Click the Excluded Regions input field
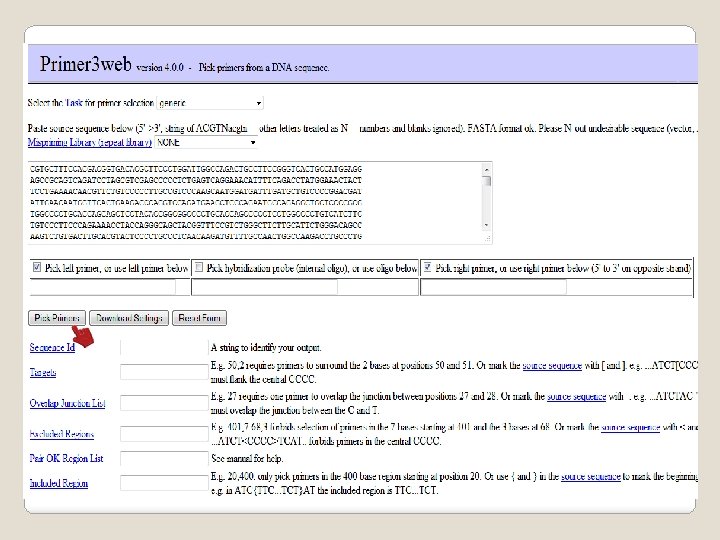 click(x=164, y=434)
